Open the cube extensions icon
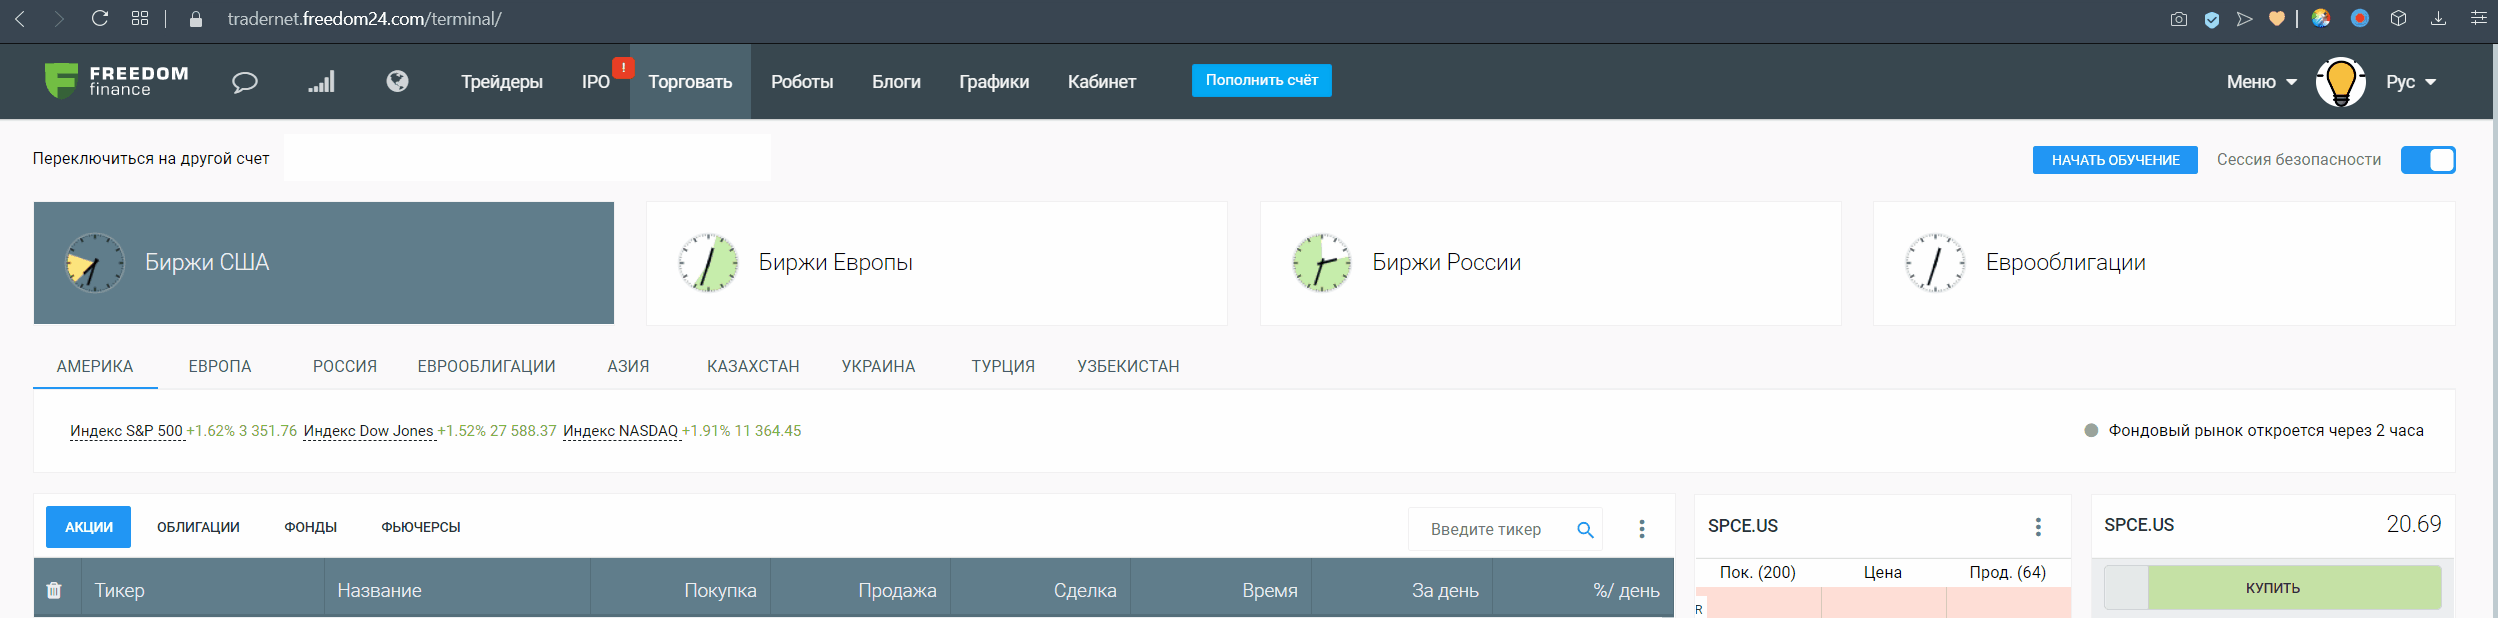 pyautogui.click(x=2398, y=19)
